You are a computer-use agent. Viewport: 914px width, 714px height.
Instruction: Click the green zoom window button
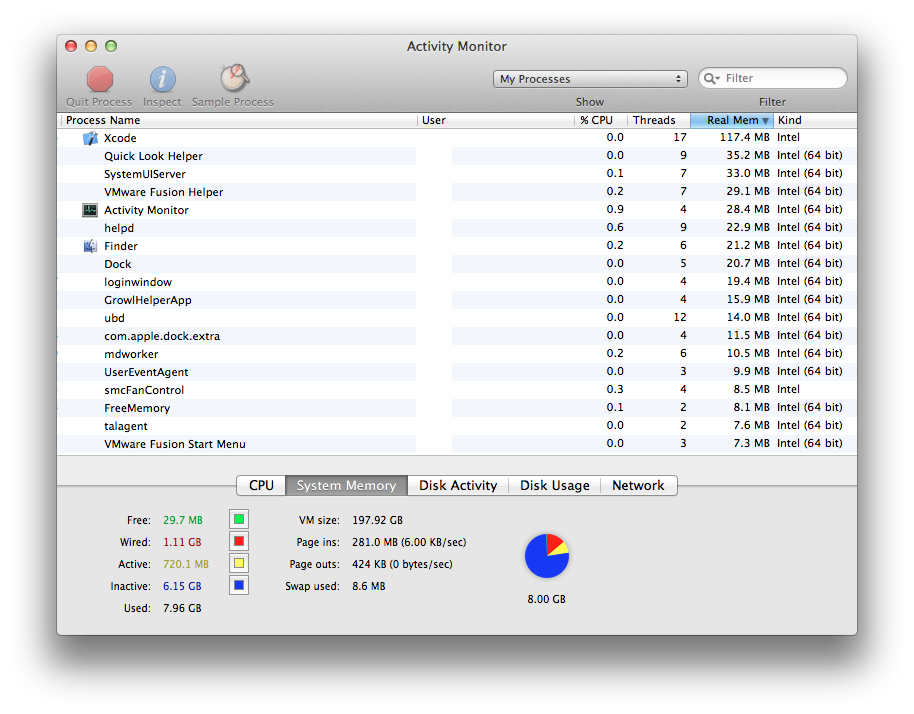pos(111,46)
